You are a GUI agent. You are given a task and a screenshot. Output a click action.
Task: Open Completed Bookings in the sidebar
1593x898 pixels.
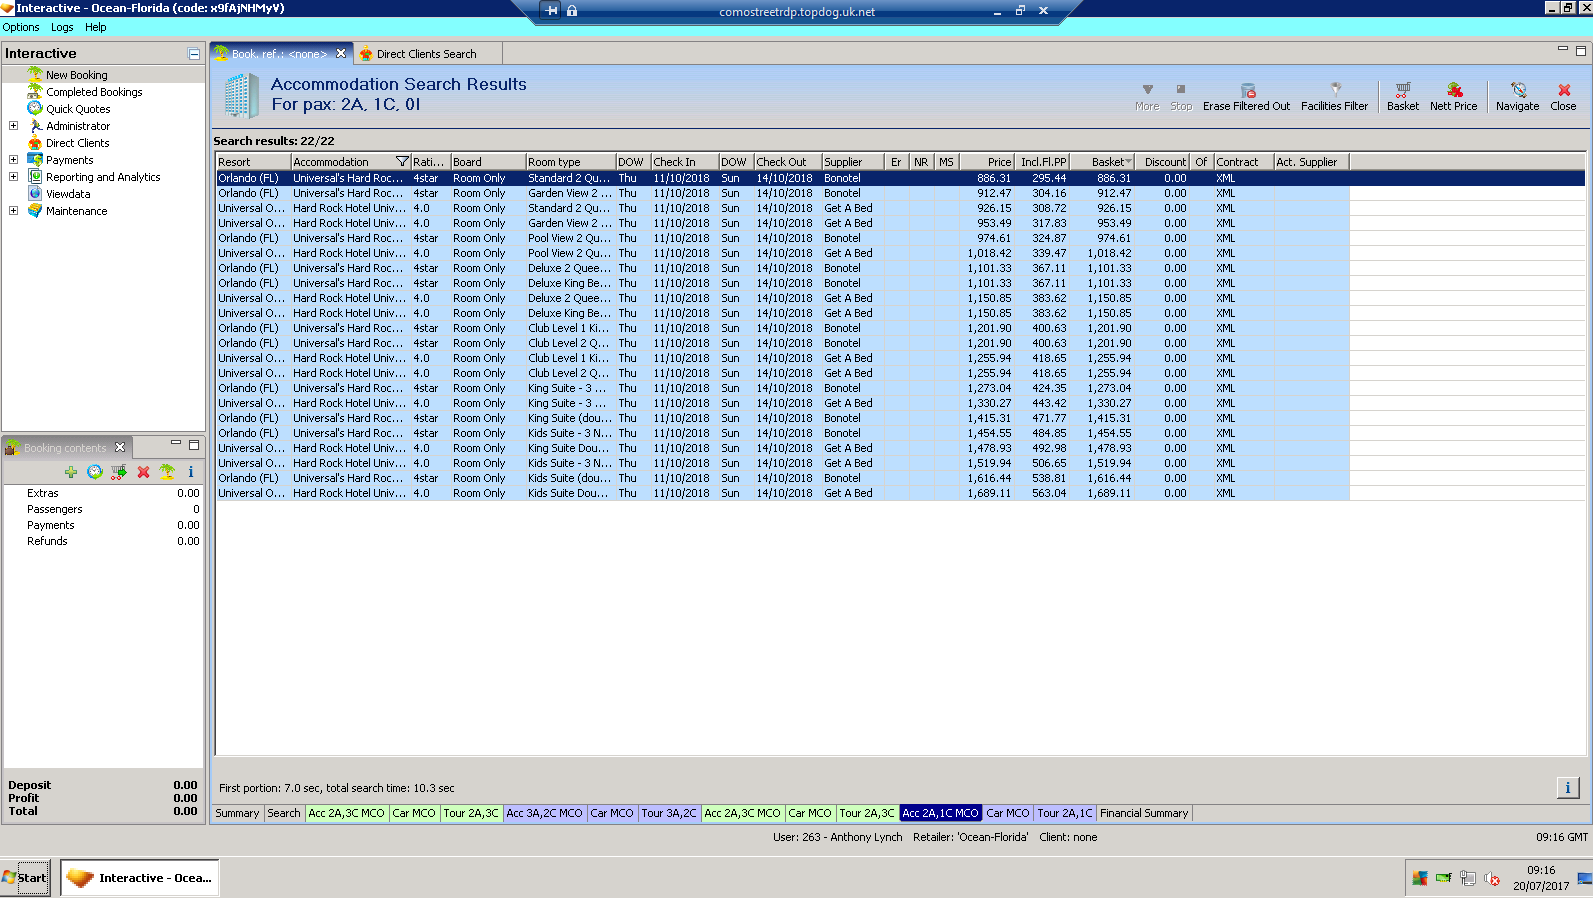pos(94,92)
